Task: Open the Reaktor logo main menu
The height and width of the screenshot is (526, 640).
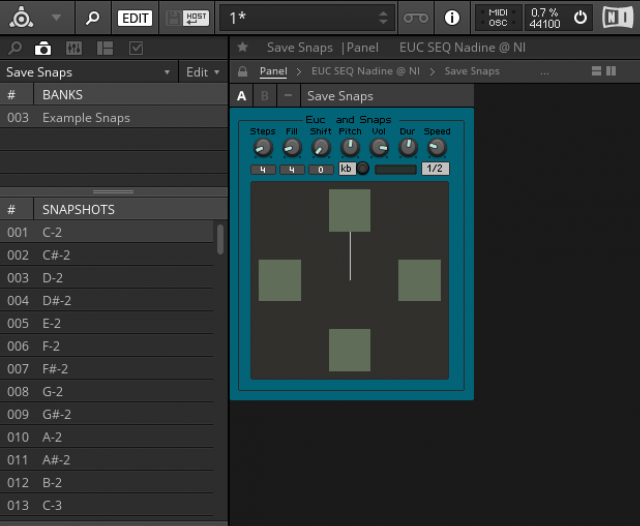Action: [x=21, y=17]
